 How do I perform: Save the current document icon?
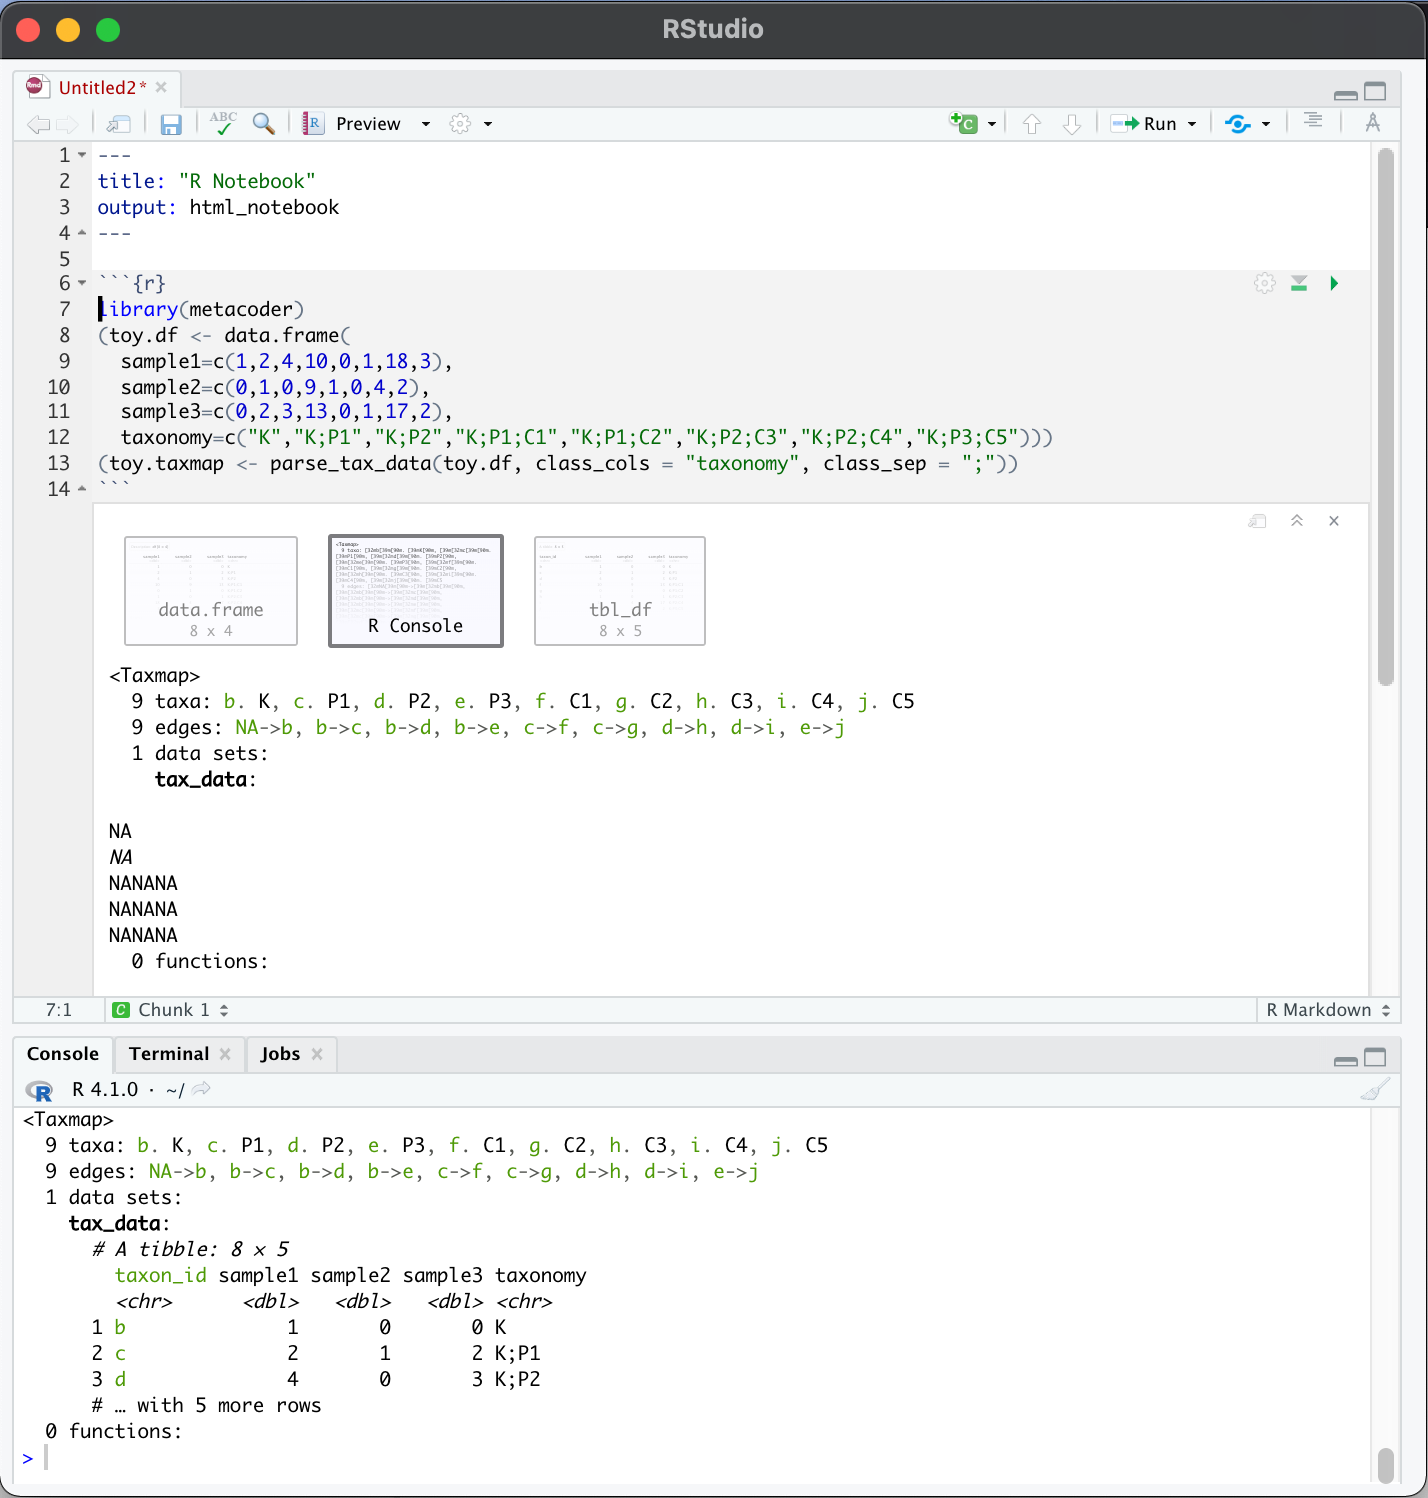(x=171, y=124)
